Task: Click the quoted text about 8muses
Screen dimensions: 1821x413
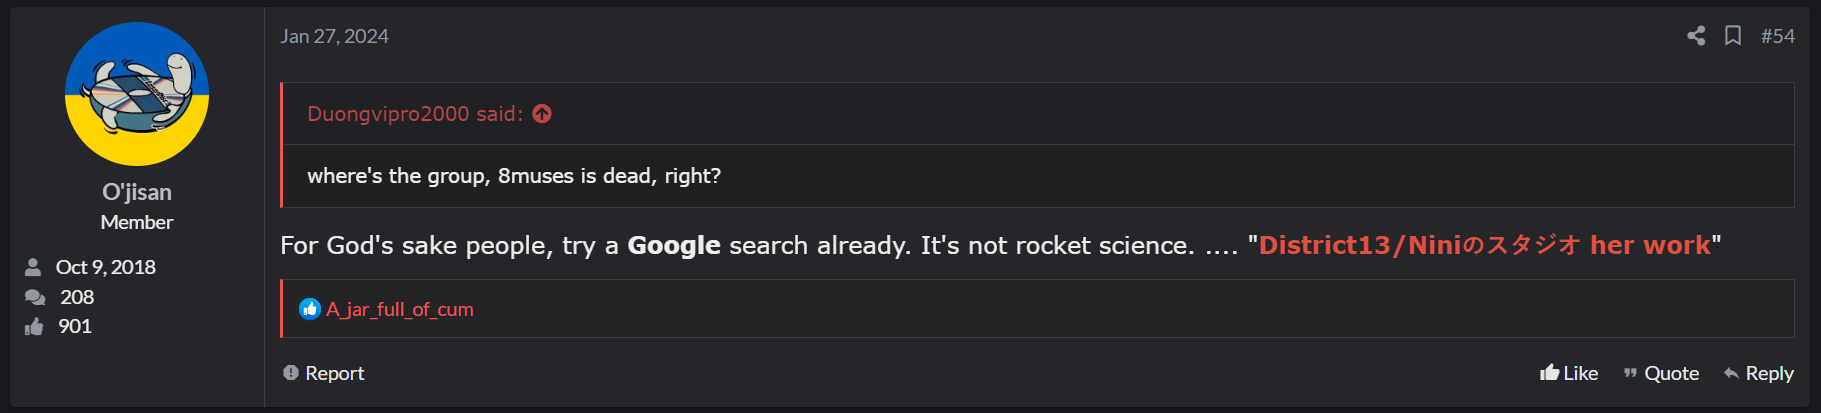Action: (513, 176)
